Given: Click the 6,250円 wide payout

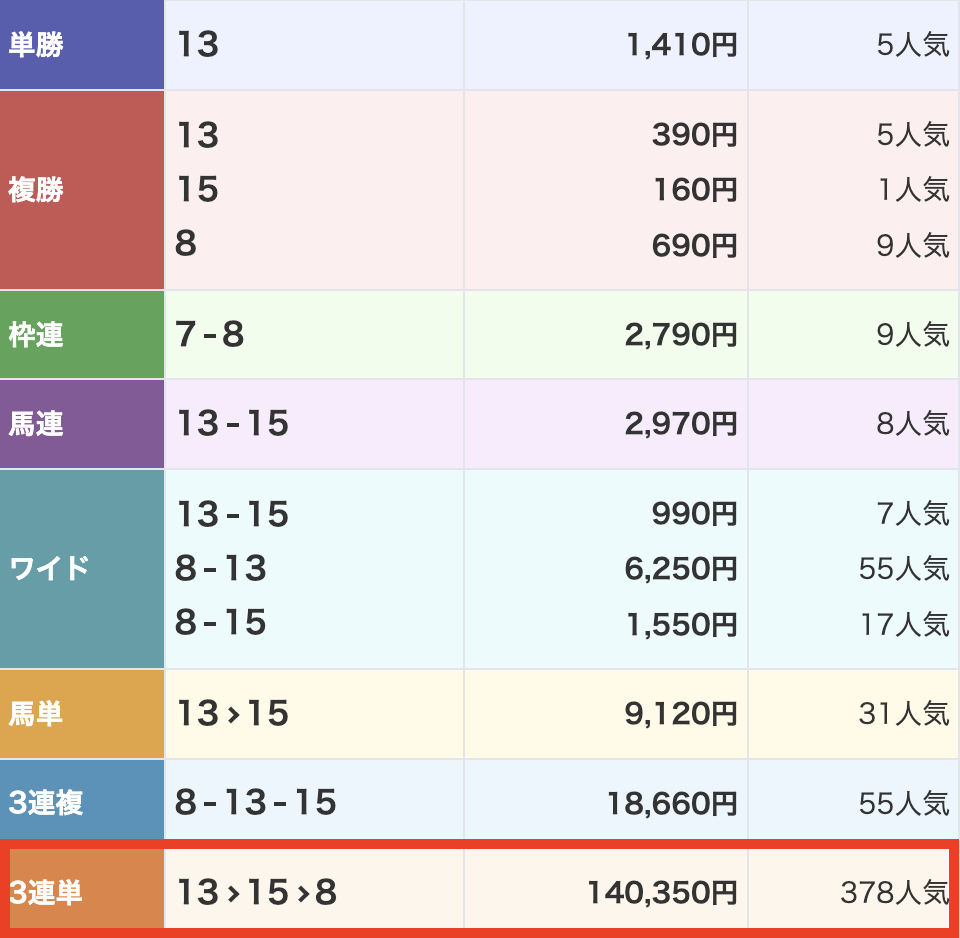Looking at the screenshot, I should click(681, 569).
